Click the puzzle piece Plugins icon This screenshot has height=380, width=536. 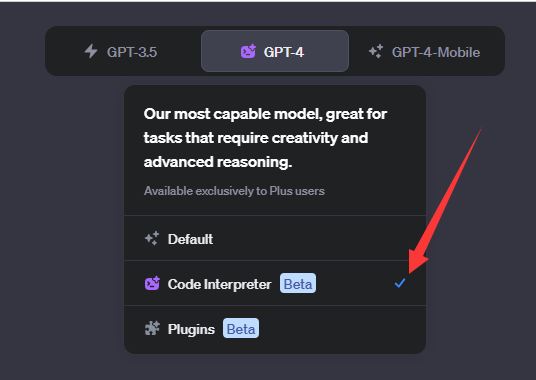[152, 328]
